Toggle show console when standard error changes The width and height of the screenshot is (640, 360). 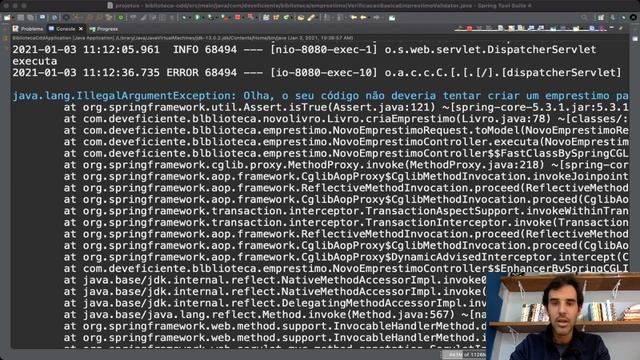click(x=541, y=29)
